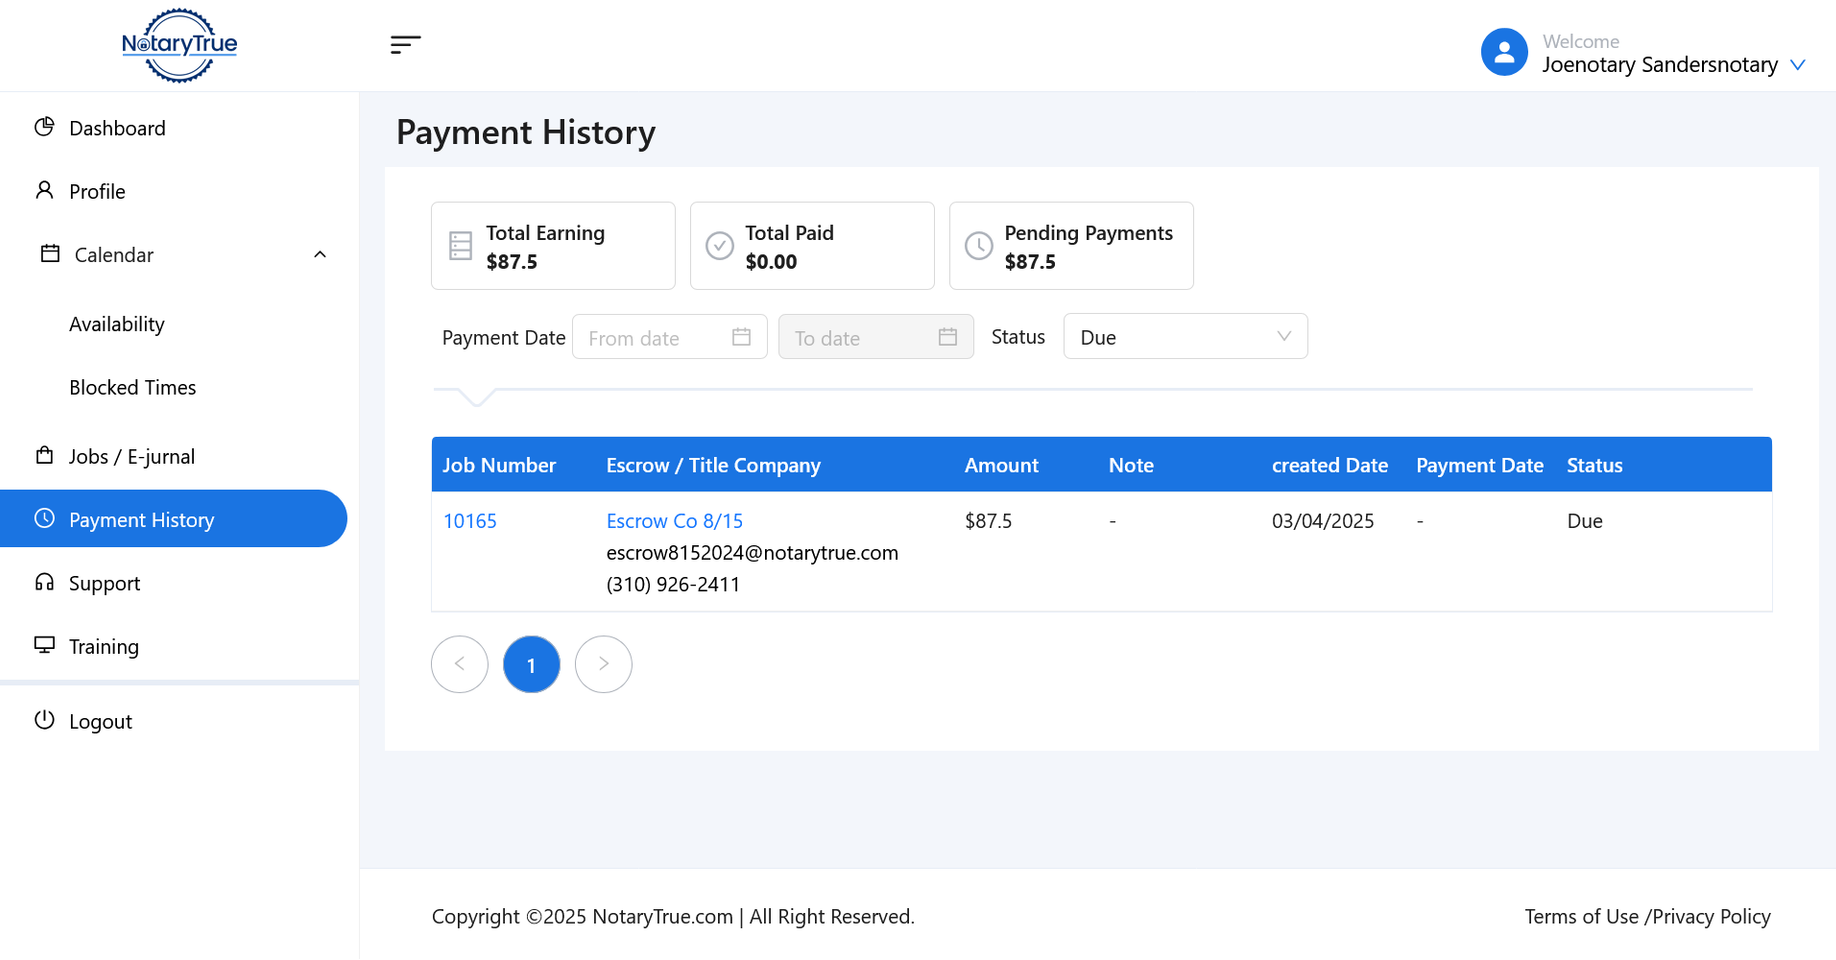Image resolution: width=1836 pixels, height=960 pixels.
Task: Click the Escrow Co 8/15 link
Action: (x=674, y=520)
